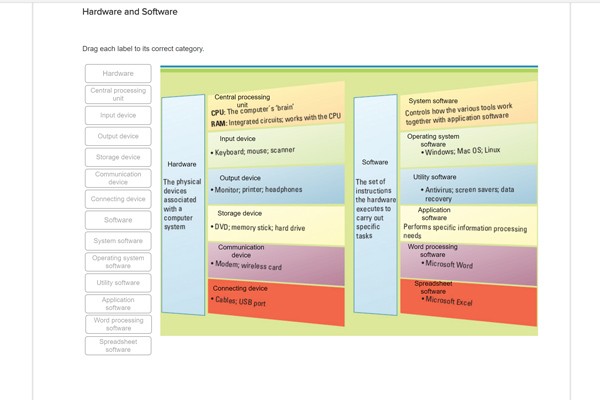600x400 pixels.
Task: Click the "Modem; wireless card" bullet text
Action: [246, 265]
